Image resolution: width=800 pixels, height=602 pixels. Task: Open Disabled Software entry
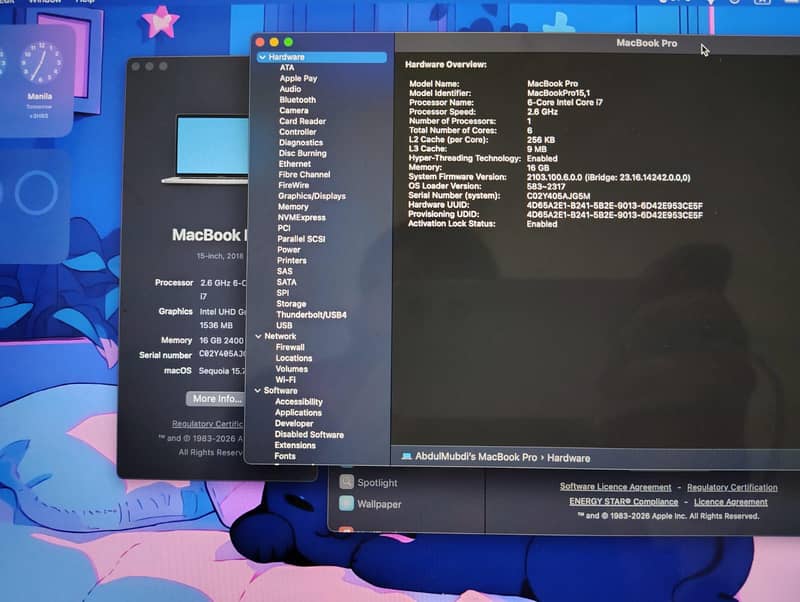pos(309,435)
